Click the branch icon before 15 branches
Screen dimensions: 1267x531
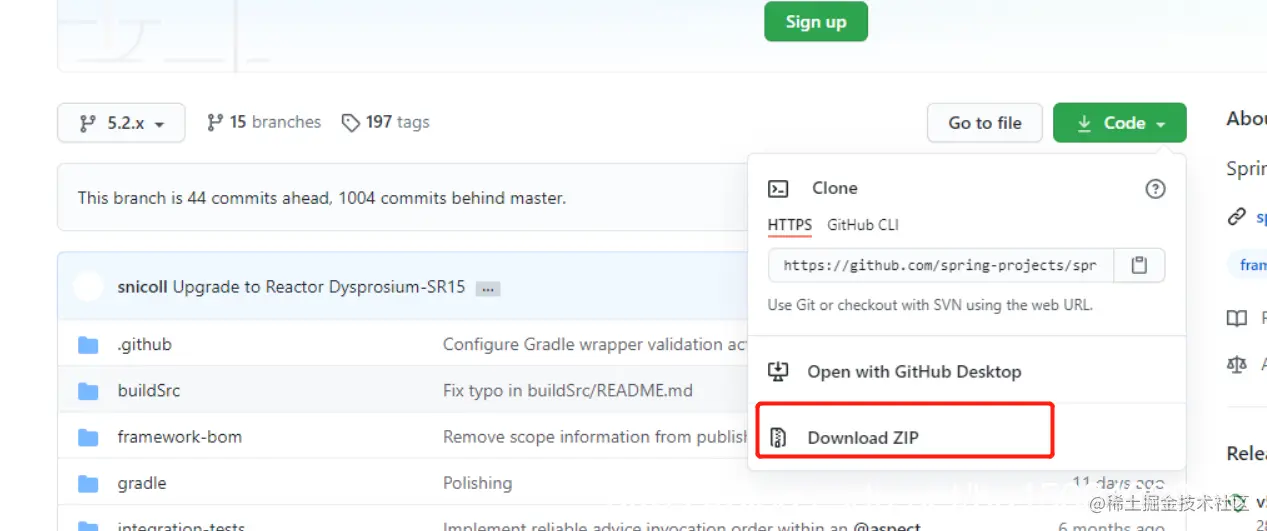point(214,122)
